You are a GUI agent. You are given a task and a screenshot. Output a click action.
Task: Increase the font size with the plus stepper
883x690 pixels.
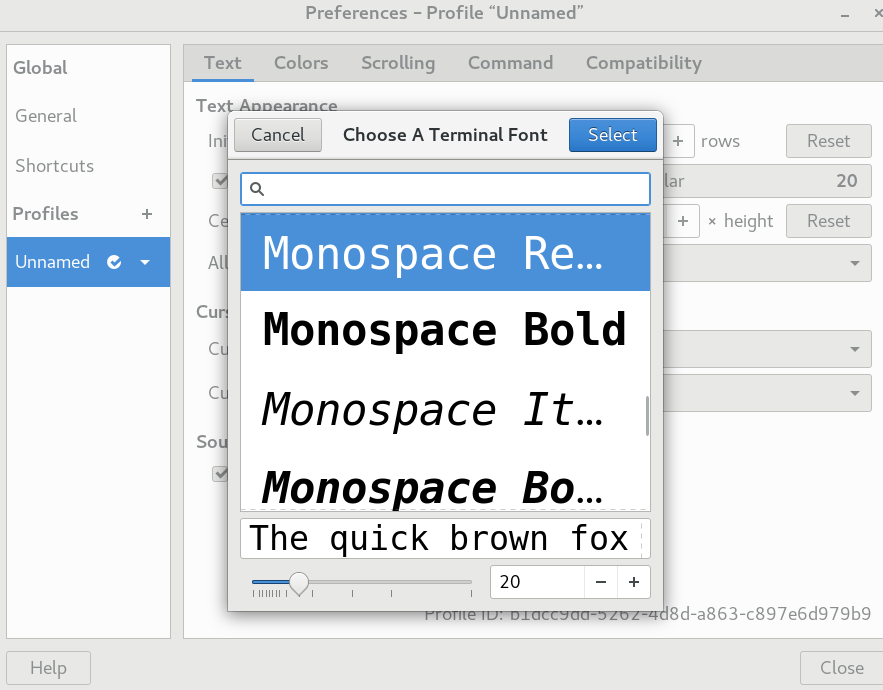point(634,581)
